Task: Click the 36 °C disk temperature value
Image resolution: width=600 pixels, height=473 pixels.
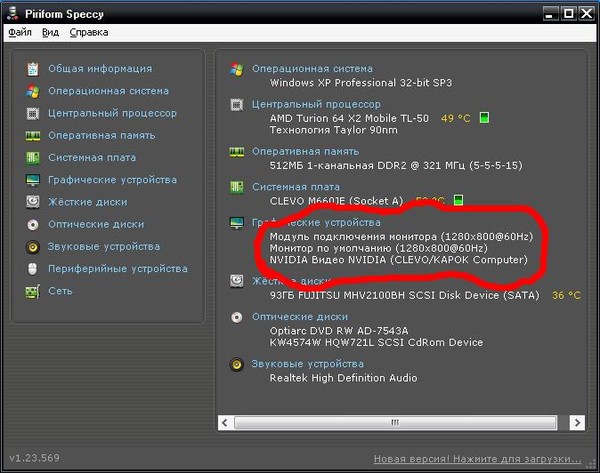Action: [566, 295]
